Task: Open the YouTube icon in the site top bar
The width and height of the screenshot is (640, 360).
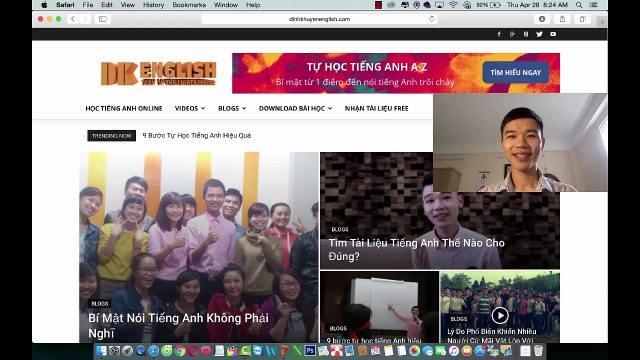Action: click(553, 34)
